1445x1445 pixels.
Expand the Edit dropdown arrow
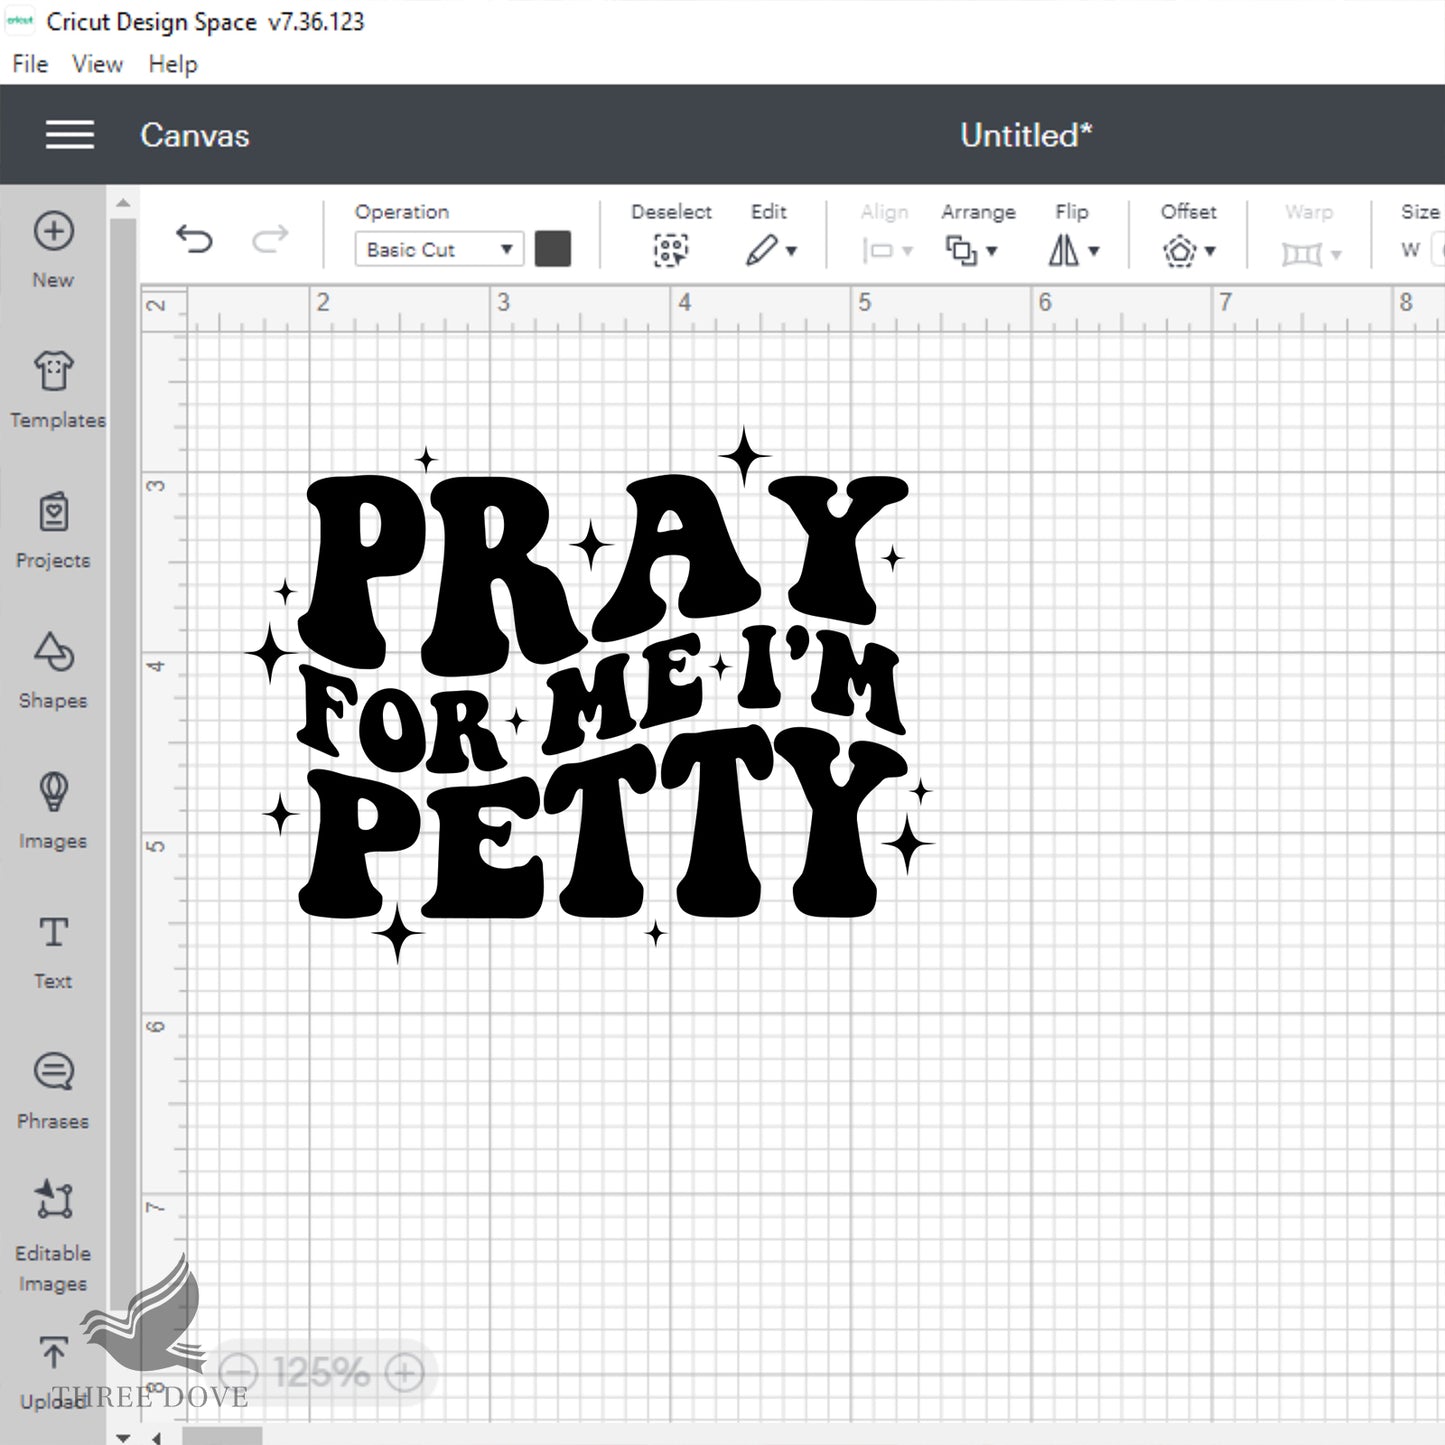point(792,251)
